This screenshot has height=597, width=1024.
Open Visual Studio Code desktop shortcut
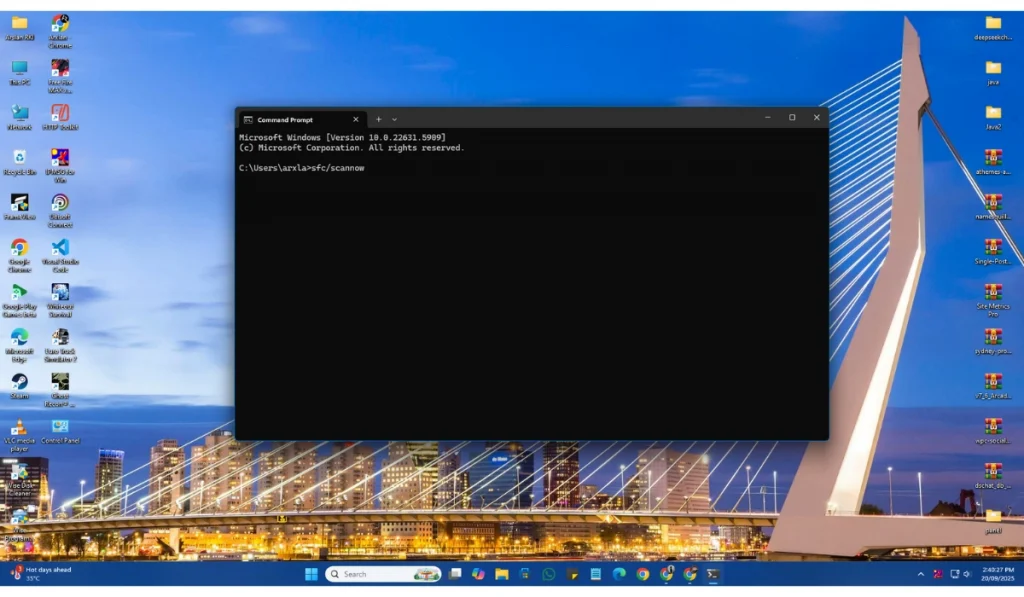pos(60,248)
